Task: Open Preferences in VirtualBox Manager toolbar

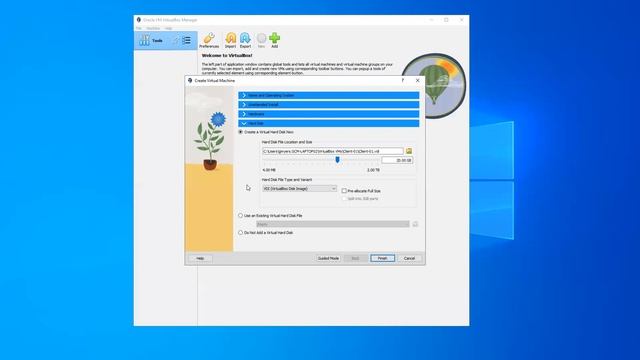Action: coord(209,40)
